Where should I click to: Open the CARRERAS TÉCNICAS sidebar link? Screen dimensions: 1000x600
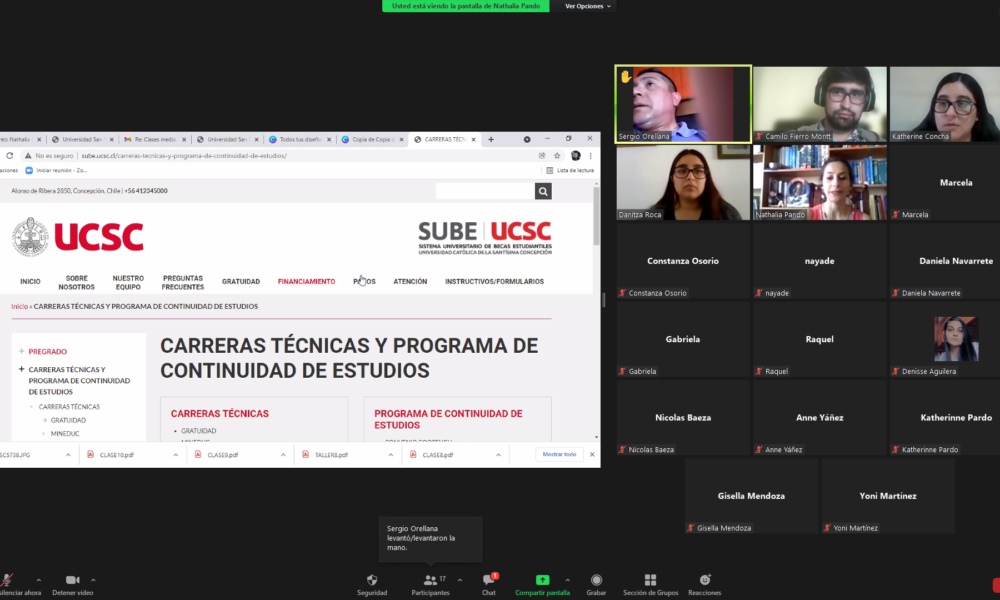tap(69, 407)
